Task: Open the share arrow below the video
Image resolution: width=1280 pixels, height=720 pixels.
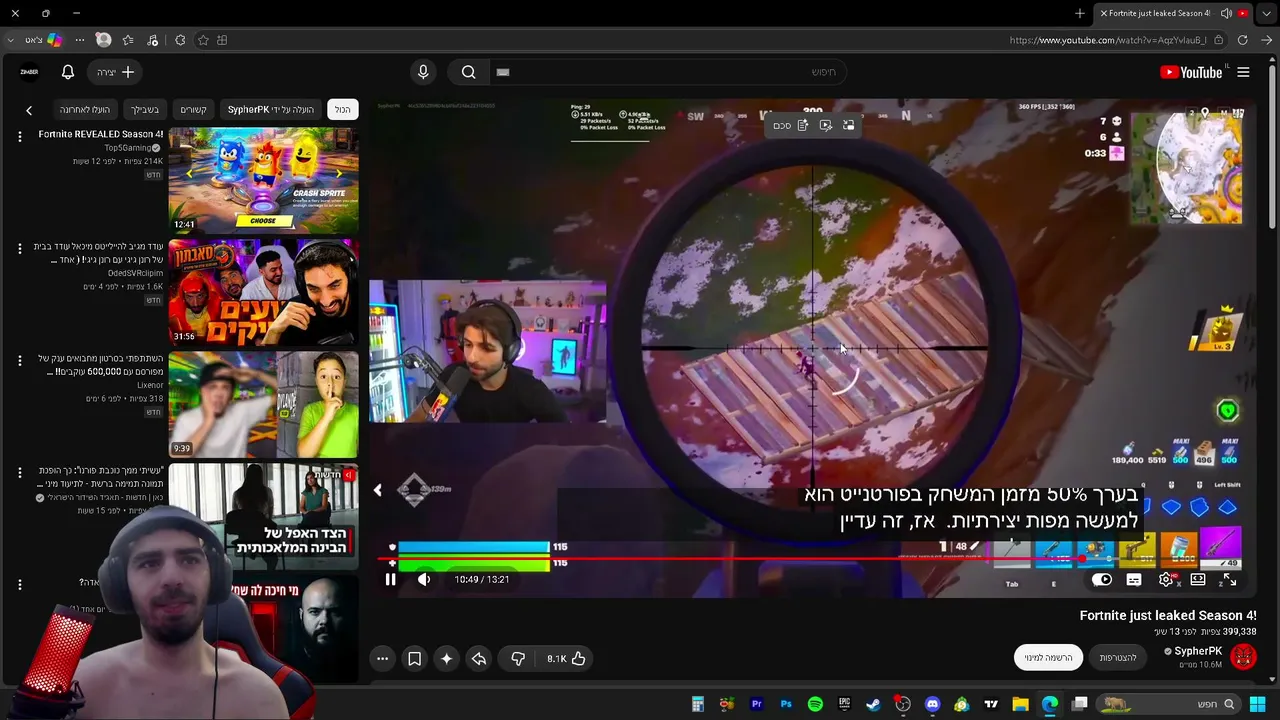Action: click(479, 658)
